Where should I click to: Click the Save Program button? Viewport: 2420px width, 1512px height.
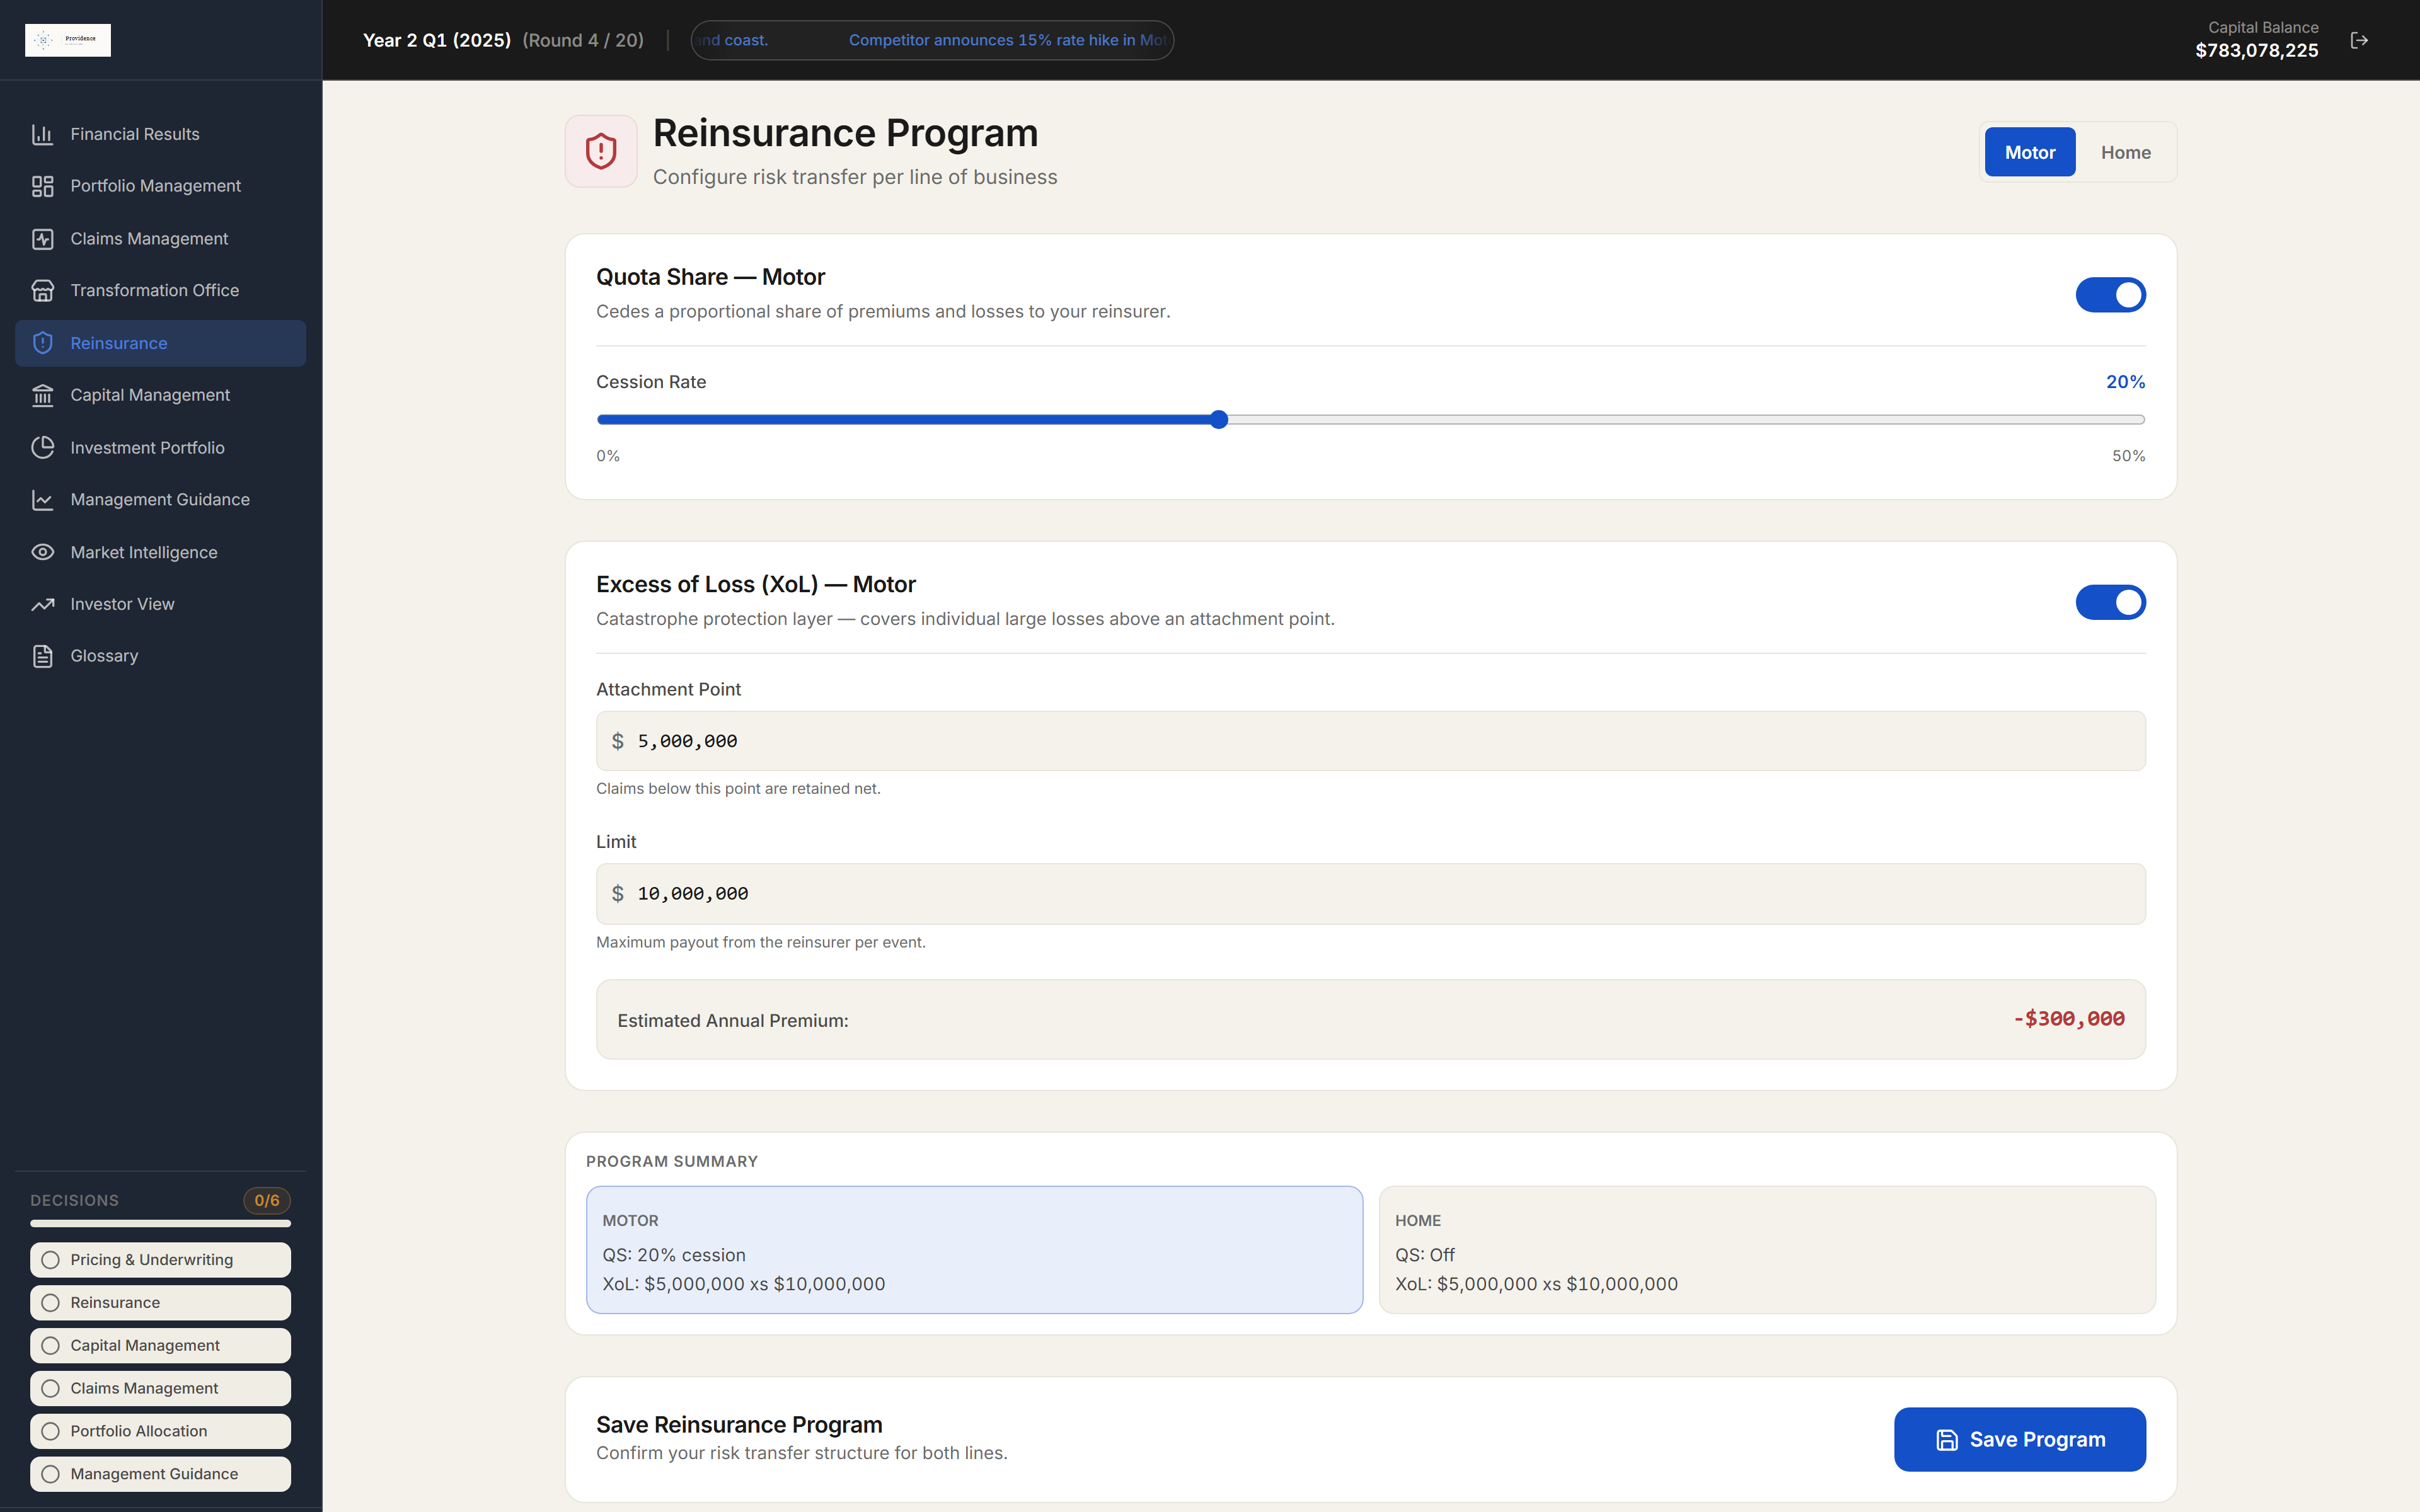pos(2019,1440)
